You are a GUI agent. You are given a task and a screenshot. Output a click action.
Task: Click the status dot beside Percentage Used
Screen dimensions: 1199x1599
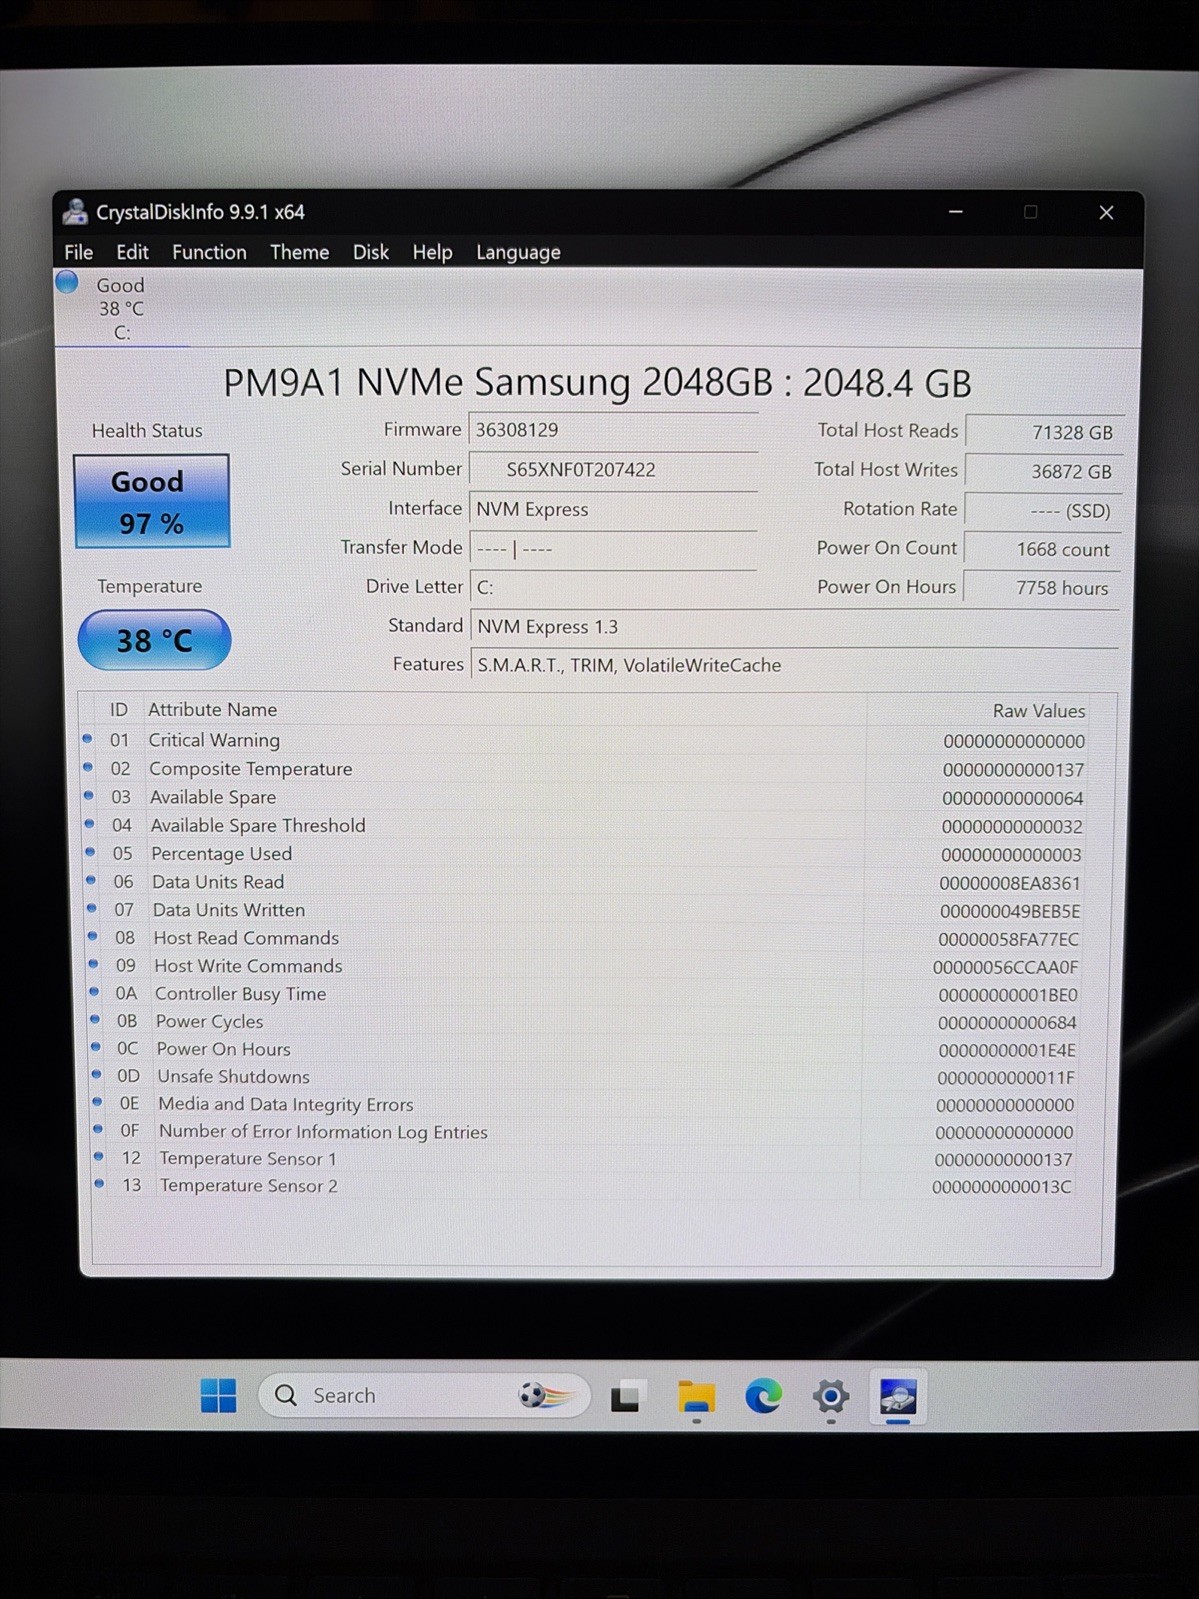click(90, 852)
